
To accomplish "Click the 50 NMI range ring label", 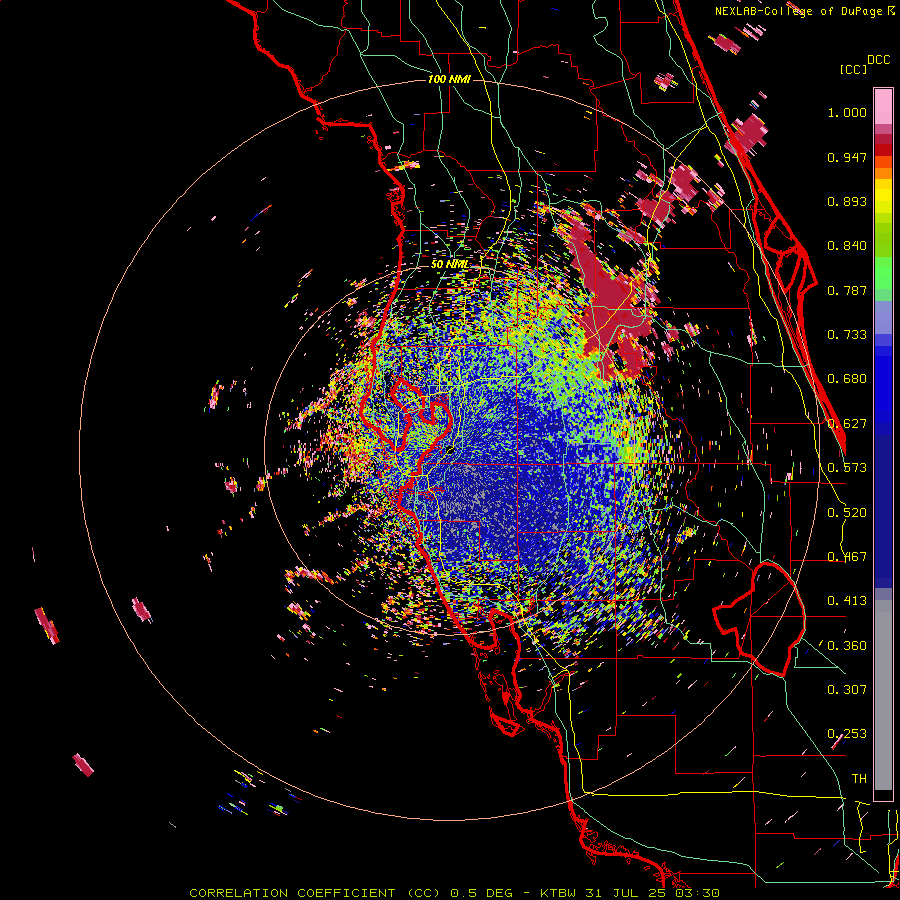I will tap(449, 264).
